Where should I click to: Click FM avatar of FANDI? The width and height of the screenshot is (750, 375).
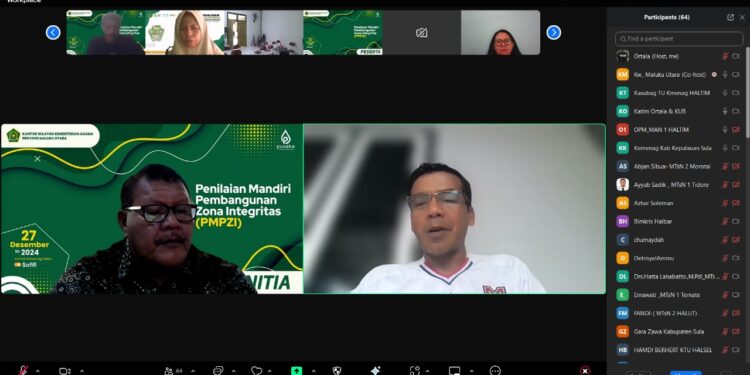pos(622,313)
